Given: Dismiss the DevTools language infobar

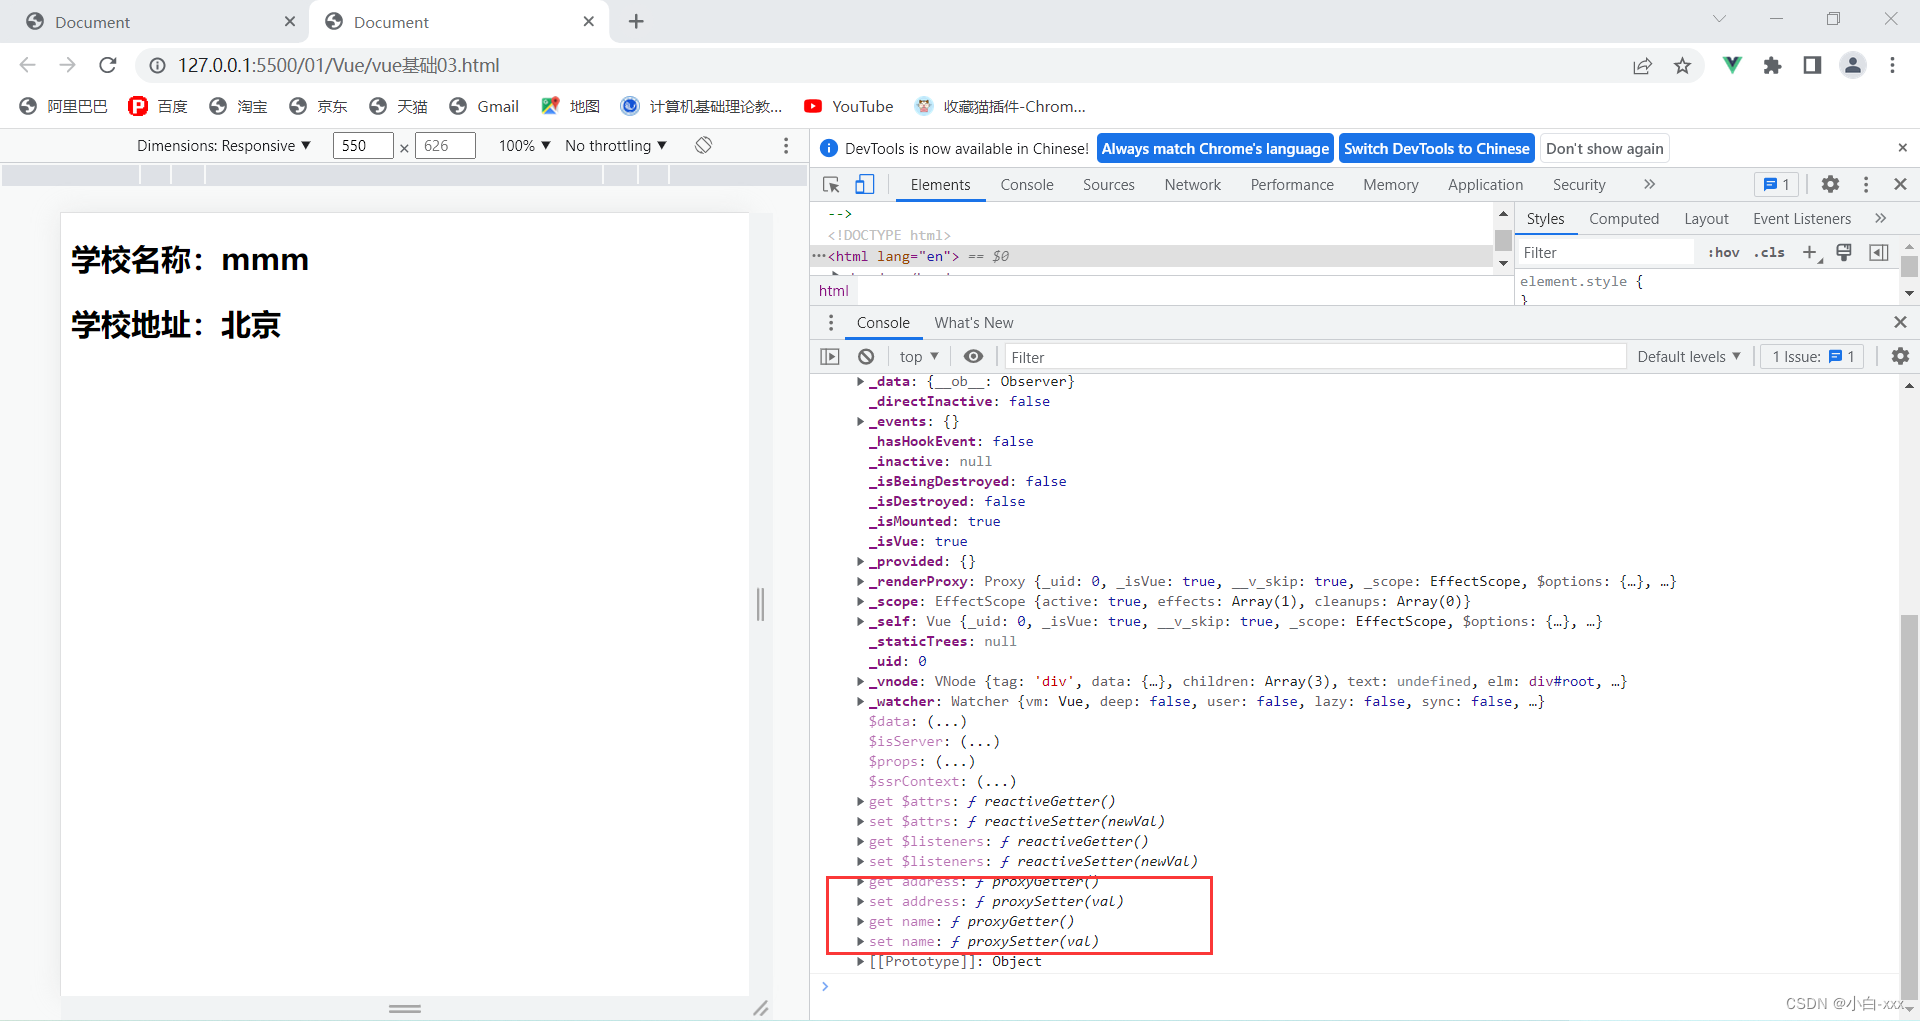Looking at the screenshot, I should tap(1902, 148).
